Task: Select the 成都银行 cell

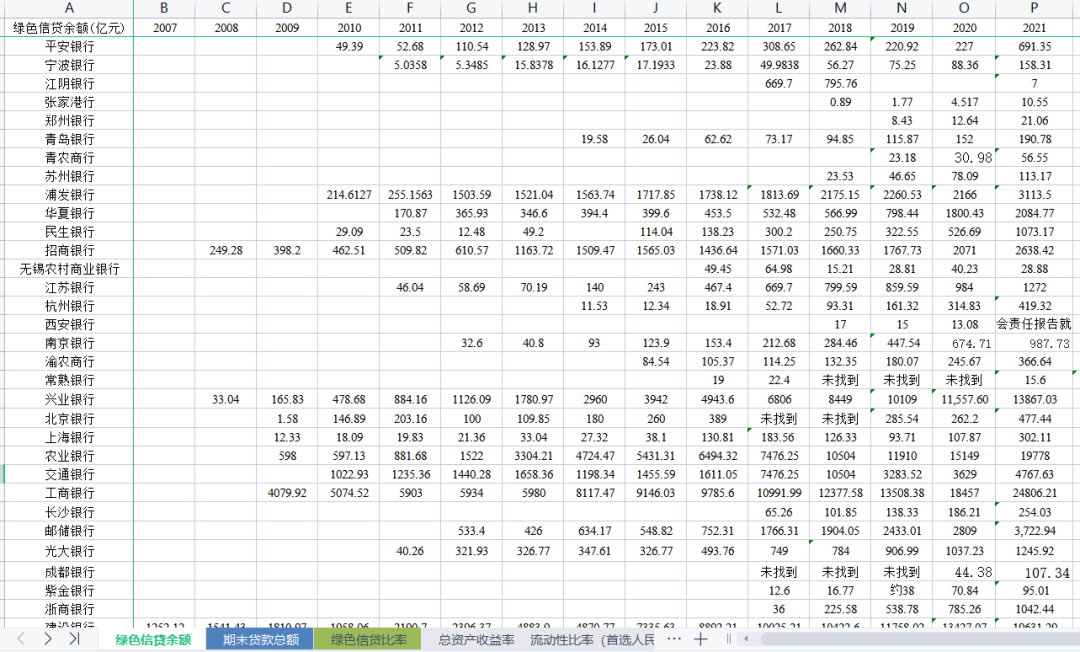Action: point(69,572)
